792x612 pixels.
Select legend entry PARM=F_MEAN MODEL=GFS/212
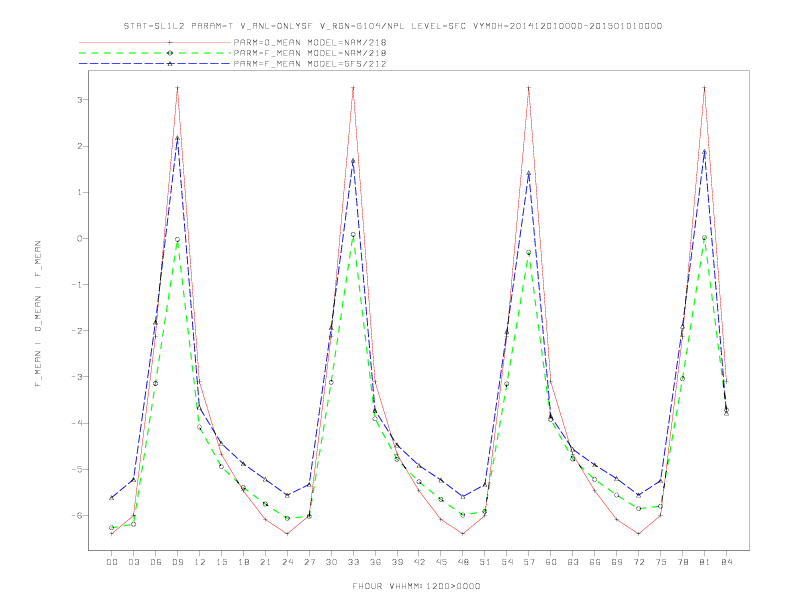[x=310, y=64]
